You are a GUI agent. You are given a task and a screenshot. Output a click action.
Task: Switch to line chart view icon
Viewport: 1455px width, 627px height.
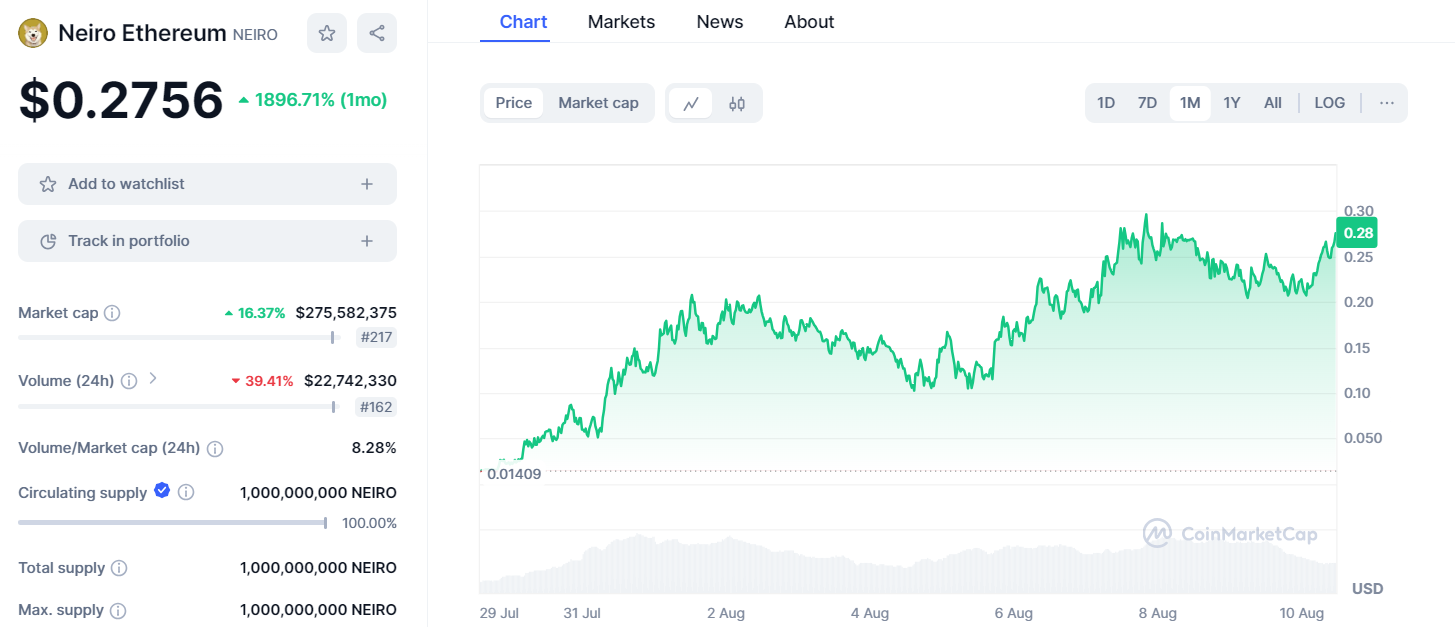(691, 103)
